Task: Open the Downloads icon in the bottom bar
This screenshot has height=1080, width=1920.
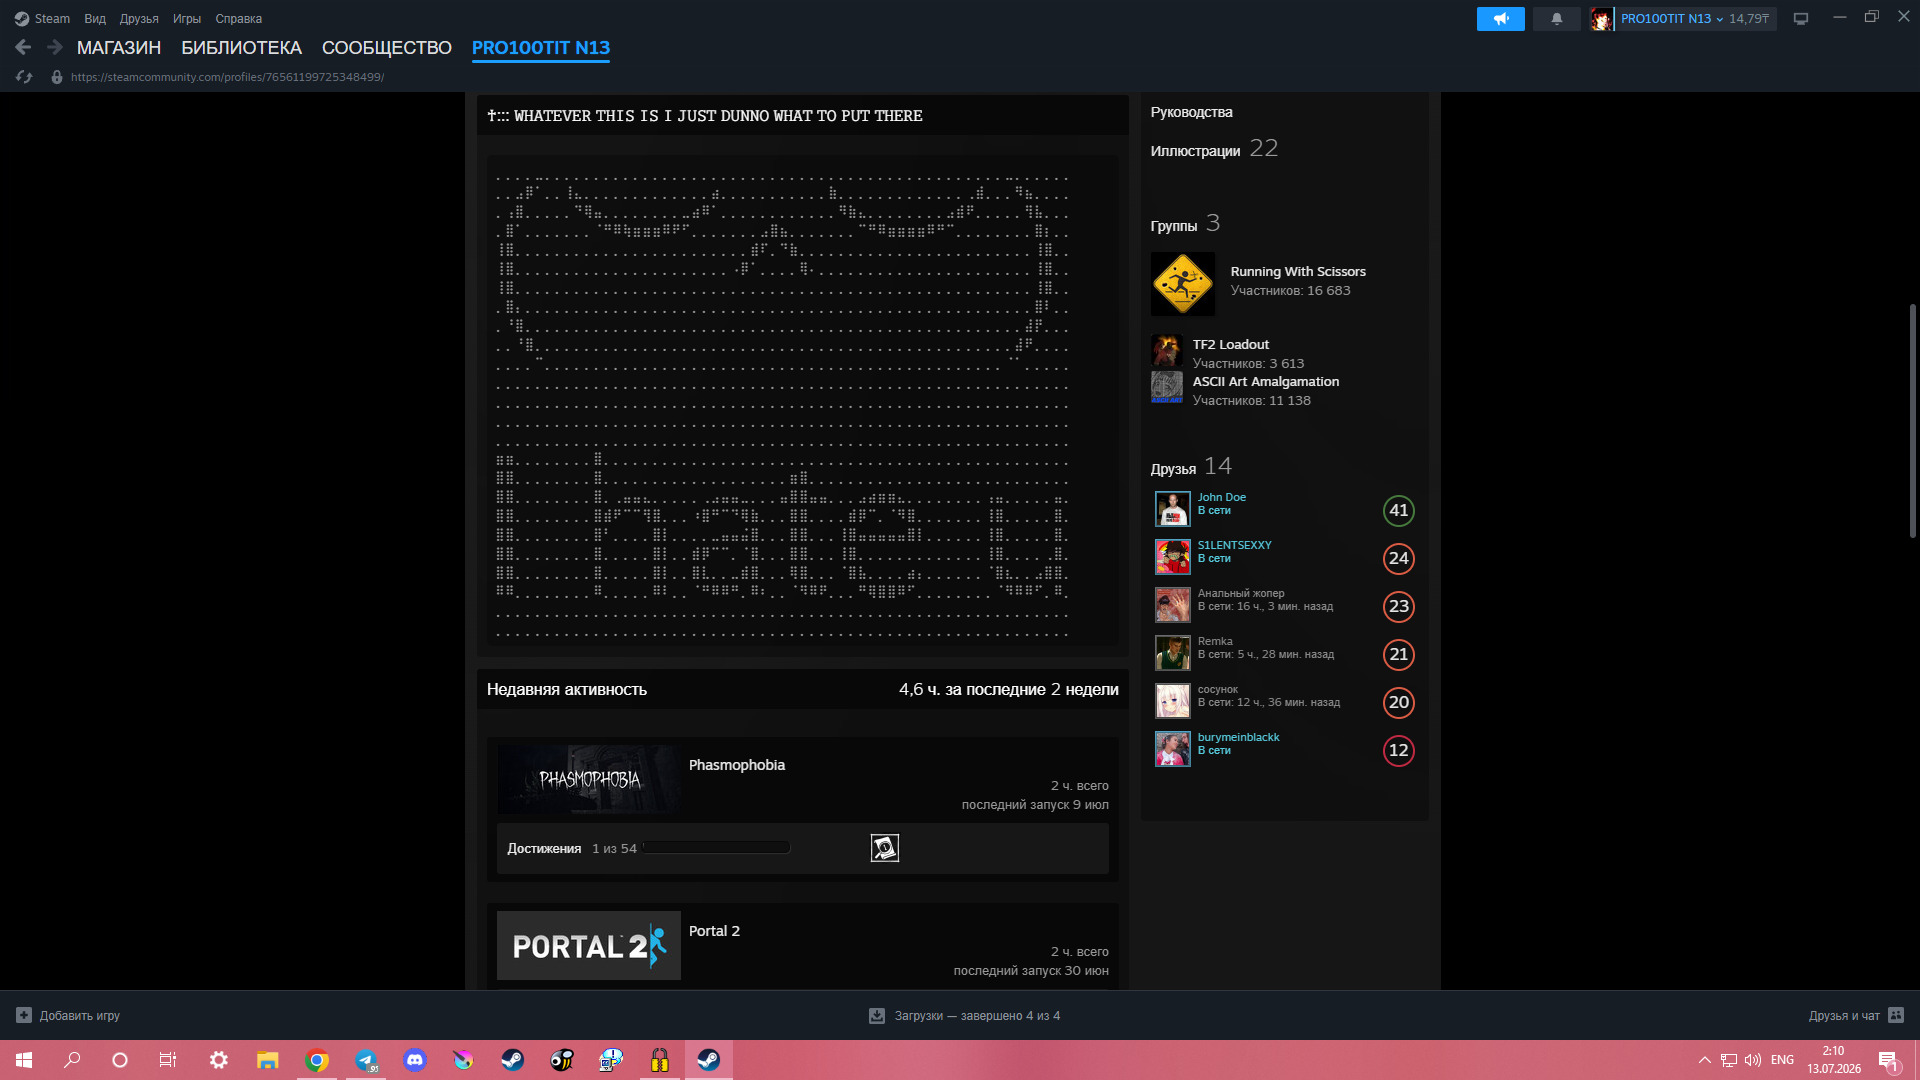Action: click(x=877, y=1015)
